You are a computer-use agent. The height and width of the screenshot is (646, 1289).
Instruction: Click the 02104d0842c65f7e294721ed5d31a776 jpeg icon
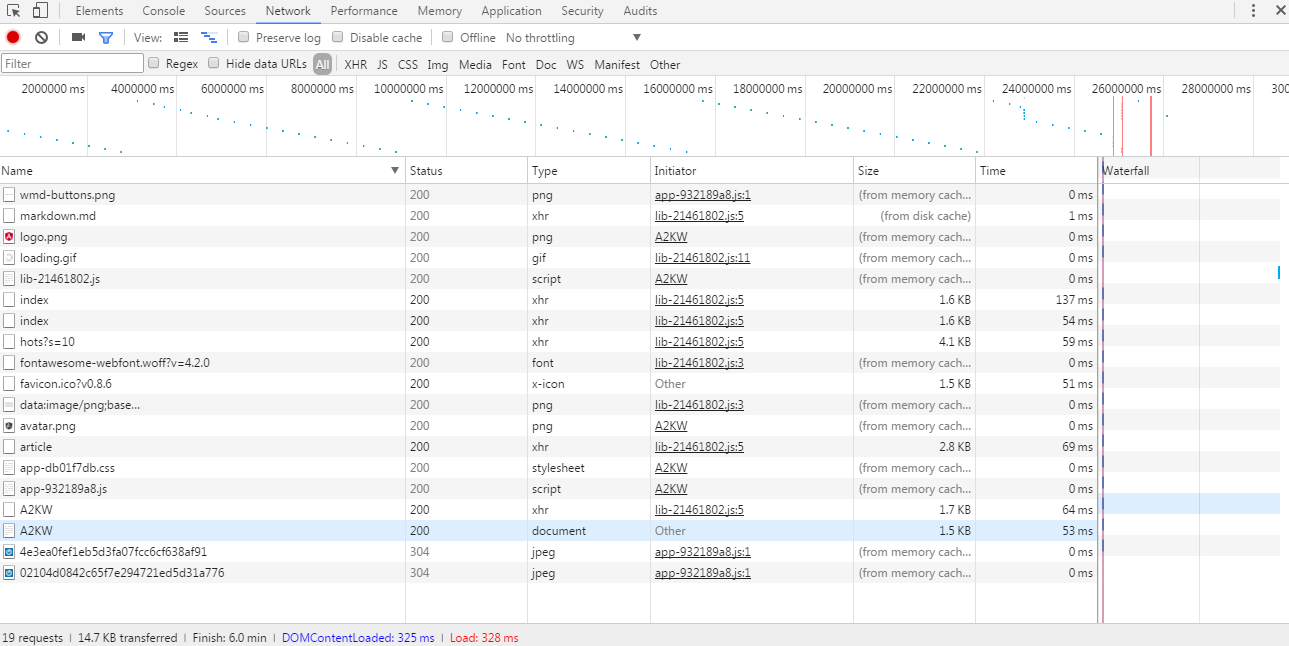click(x=9, y=573)
